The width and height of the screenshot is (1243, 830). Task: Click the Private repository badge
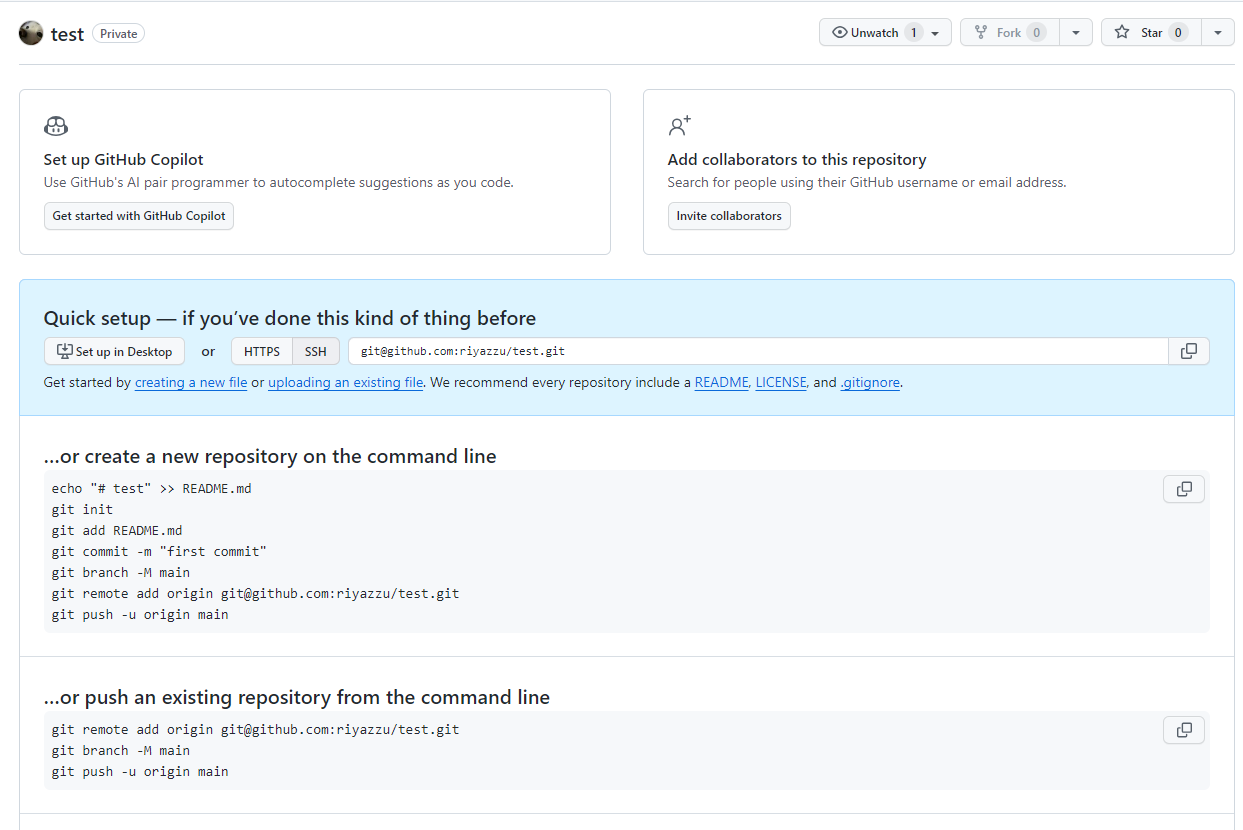118,33
